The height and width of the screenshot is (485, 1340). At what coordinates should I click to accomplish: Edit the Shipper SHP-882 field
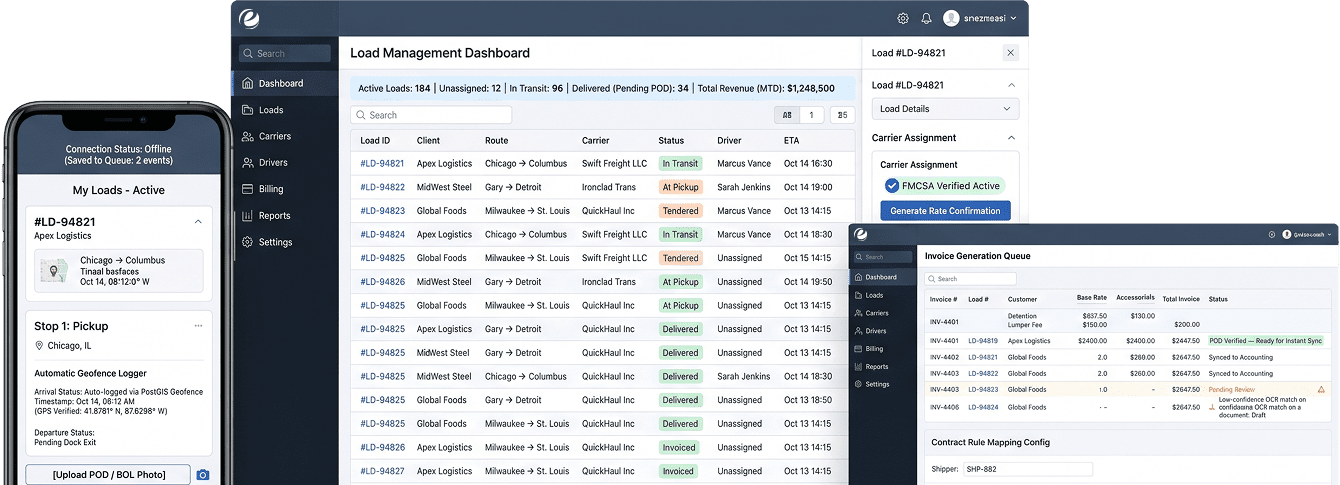pyautogui.click(x=1027, y=468)
